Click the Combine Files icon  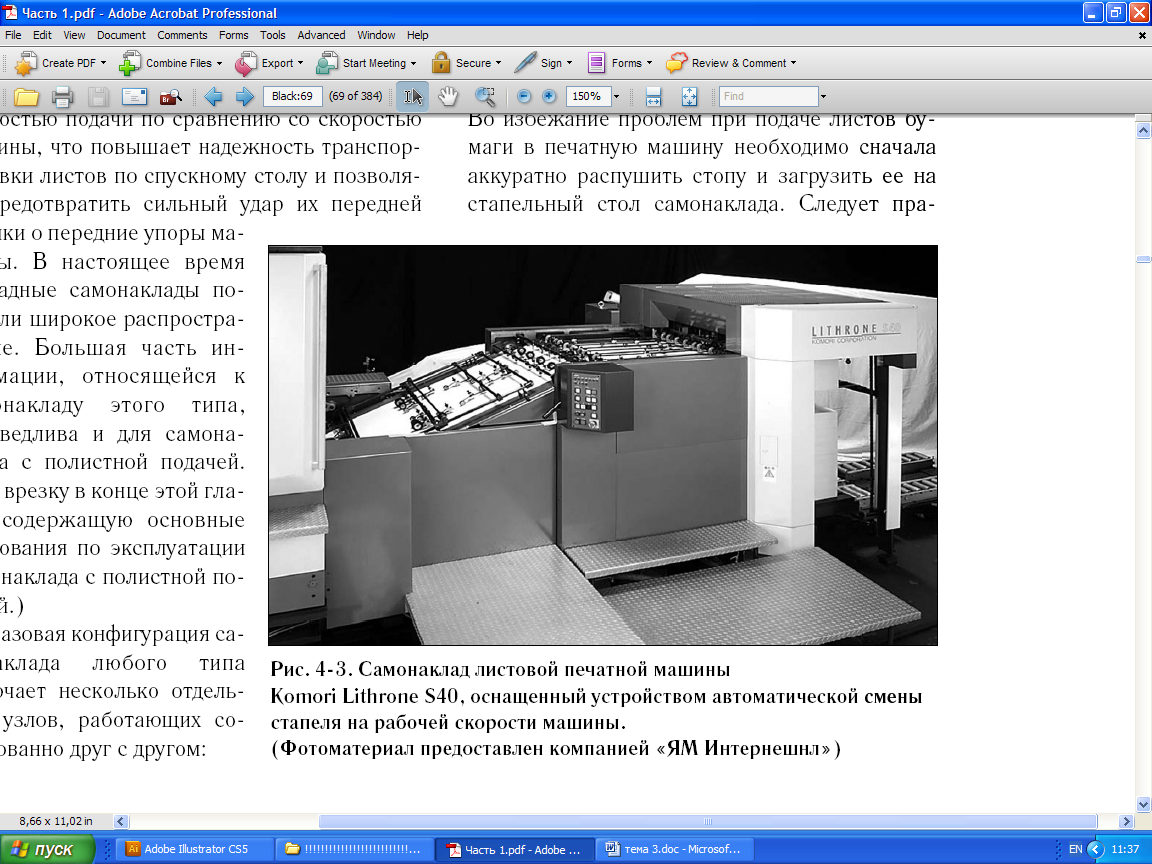(x=130, y=63)
